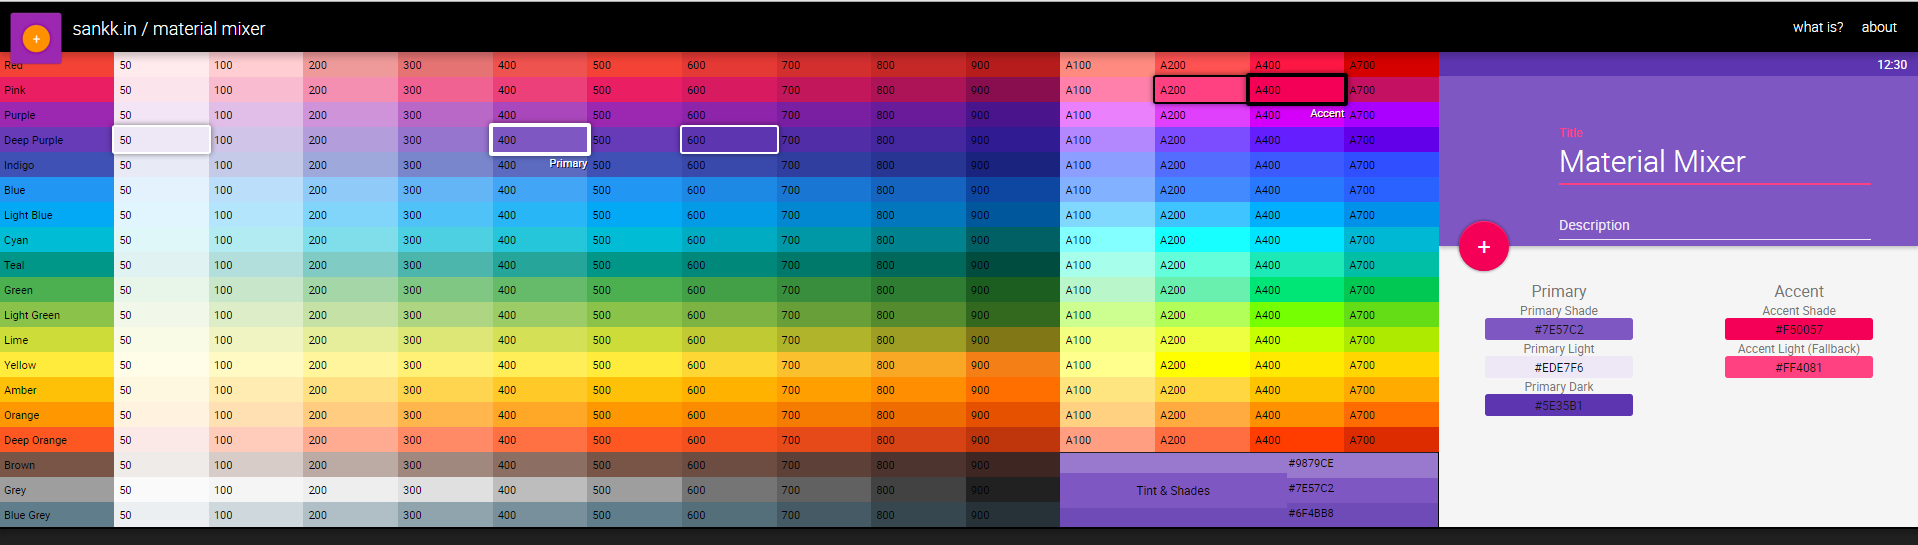Image resolution: width=1918 pixels, height=545 pixels.
Task: Click the Primary Dark #5E35B1 chip
Action: coord(1558,405)
